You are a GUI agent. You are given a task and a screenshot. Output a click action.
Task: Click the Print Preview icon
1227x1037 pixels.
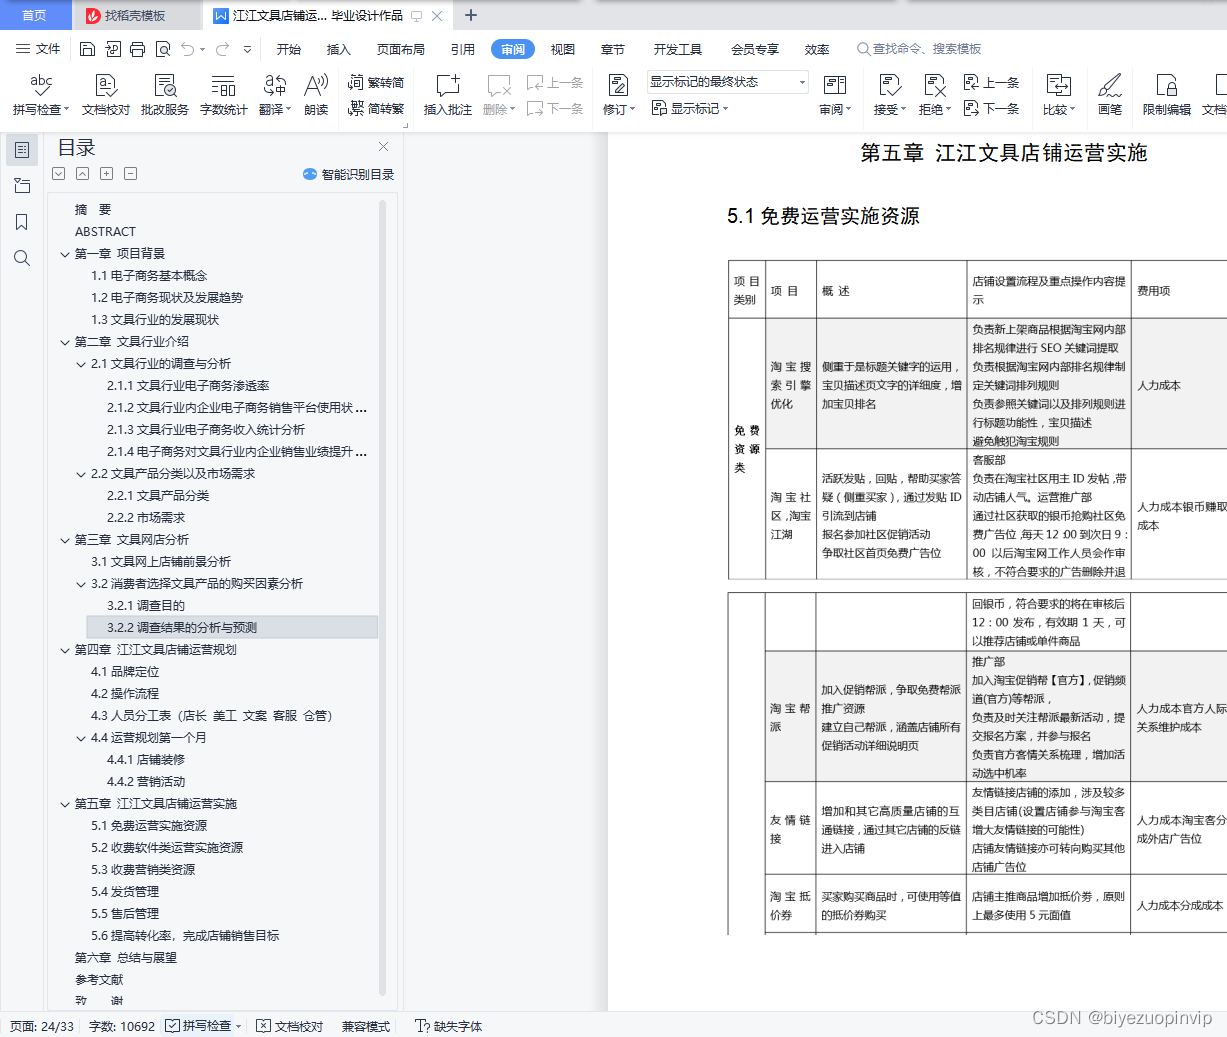pyautogui.click(x=163, y=48)
